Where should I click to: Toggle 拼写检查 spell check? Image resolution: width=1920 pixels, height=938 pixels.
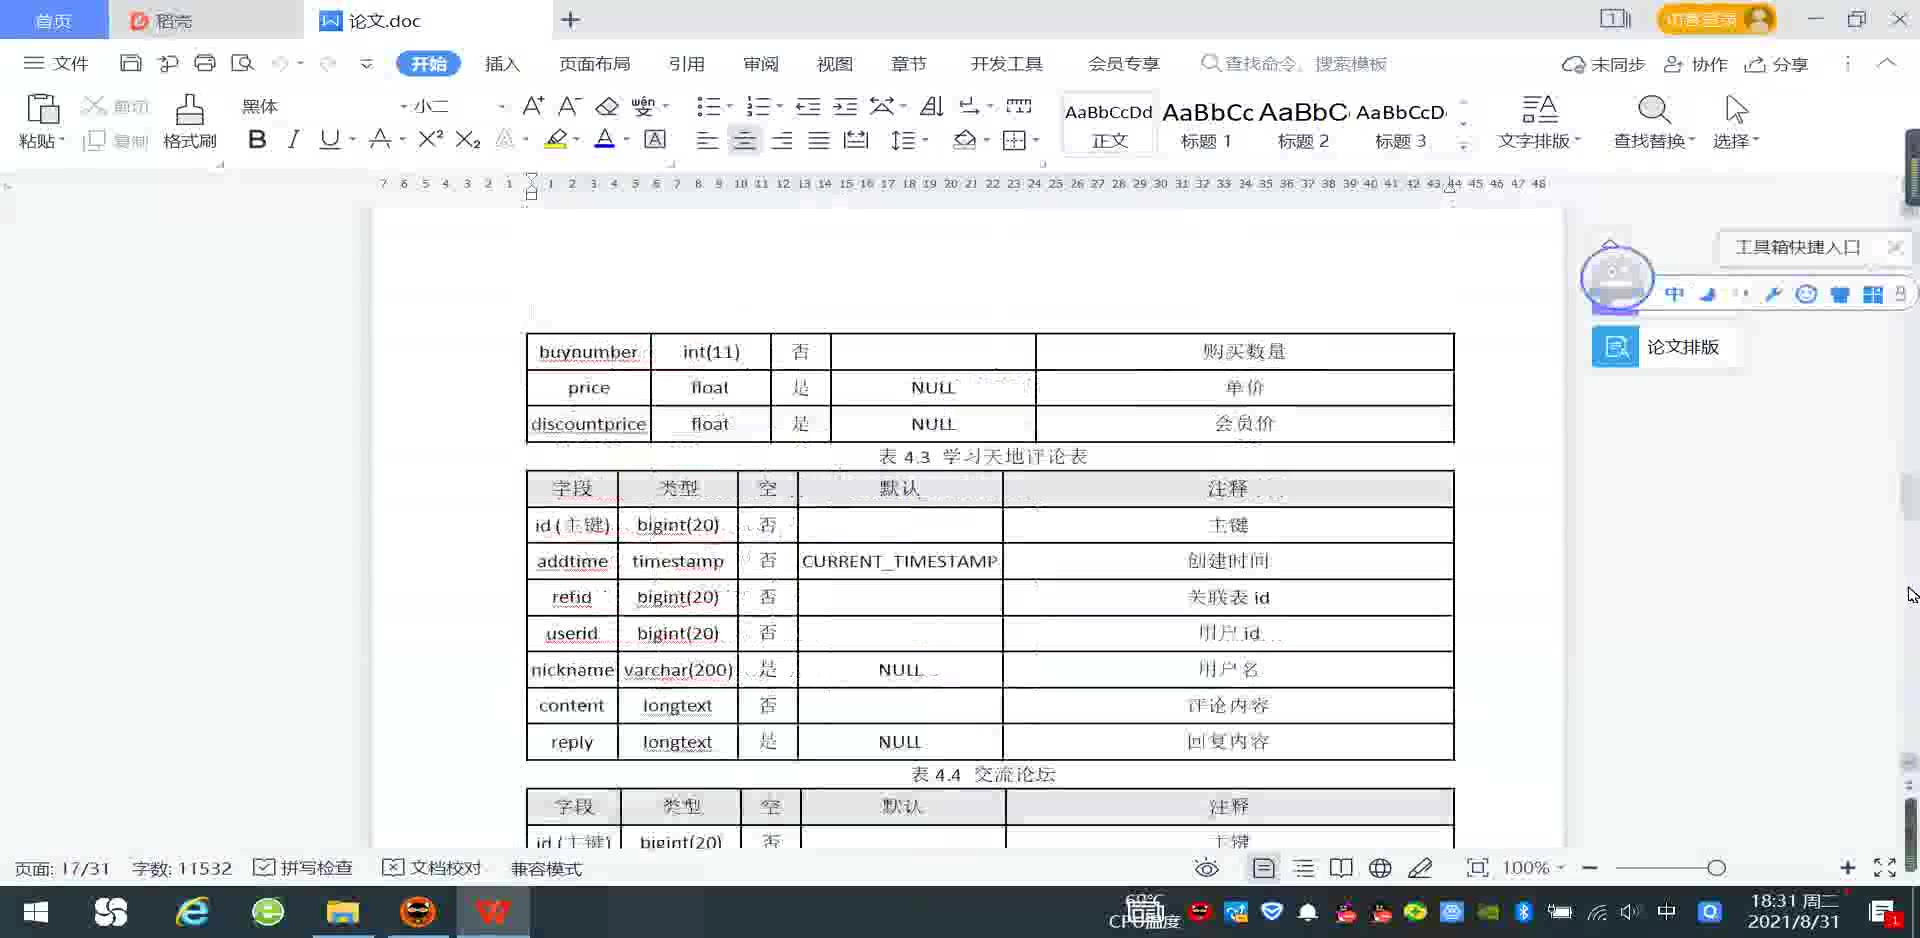coord(303,868)
